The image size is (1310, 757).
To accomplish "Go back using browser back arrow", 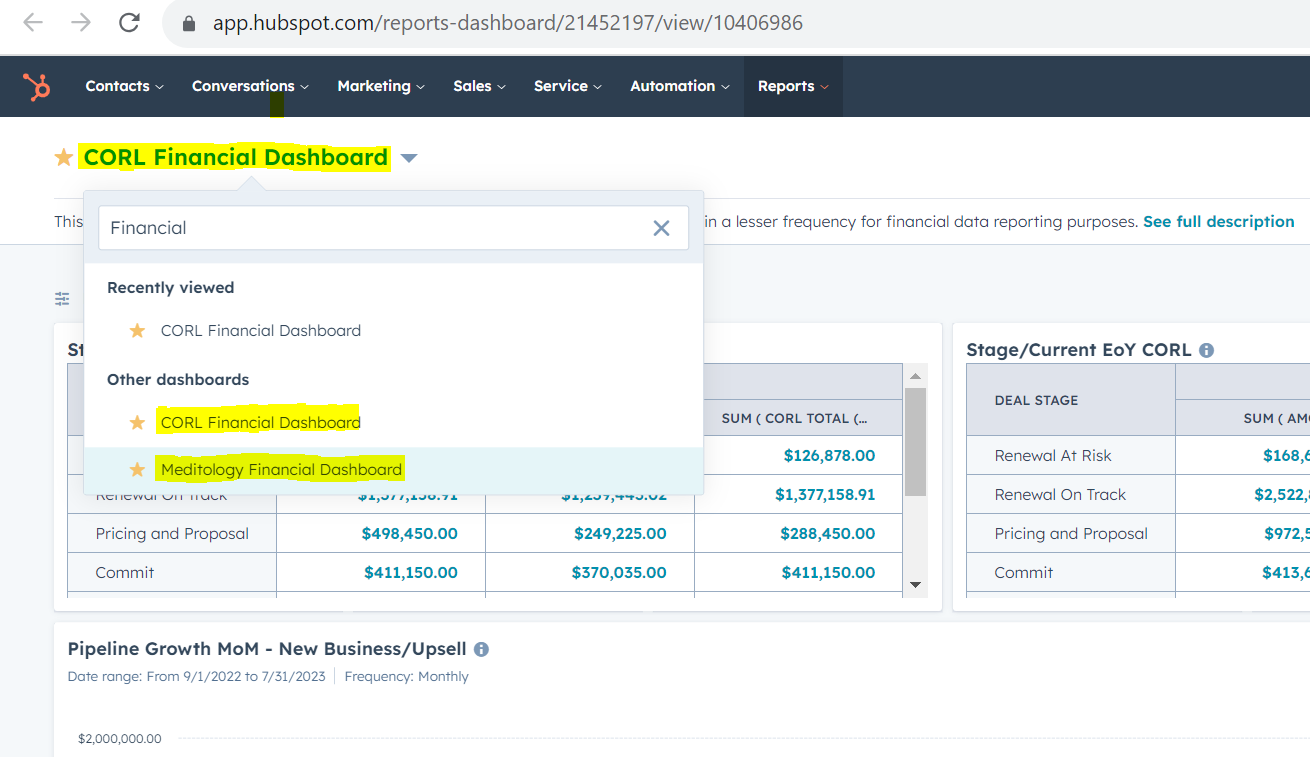I will coord(33,22).
